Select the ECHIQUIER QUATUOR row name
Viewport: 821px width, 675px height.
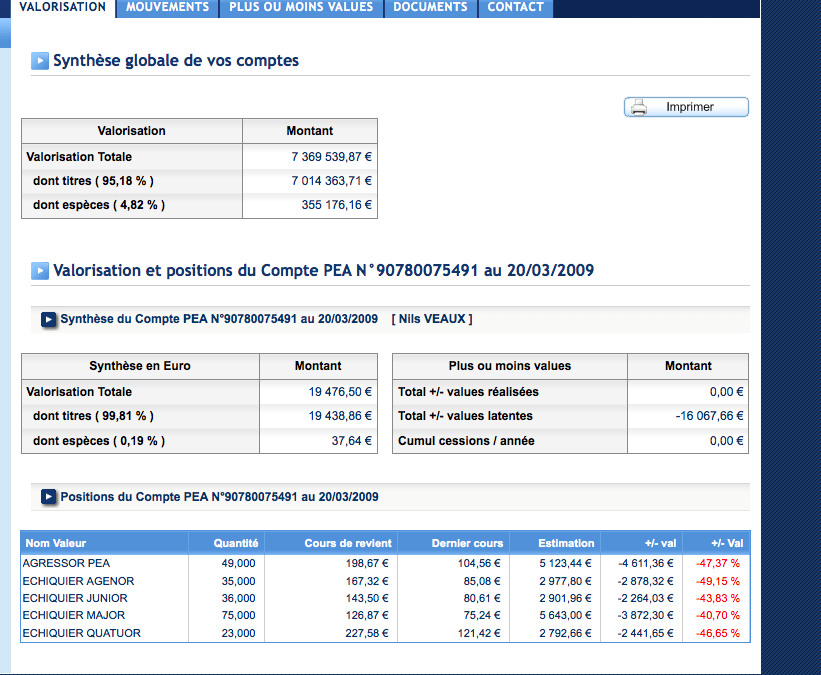(x=81, y=633)
